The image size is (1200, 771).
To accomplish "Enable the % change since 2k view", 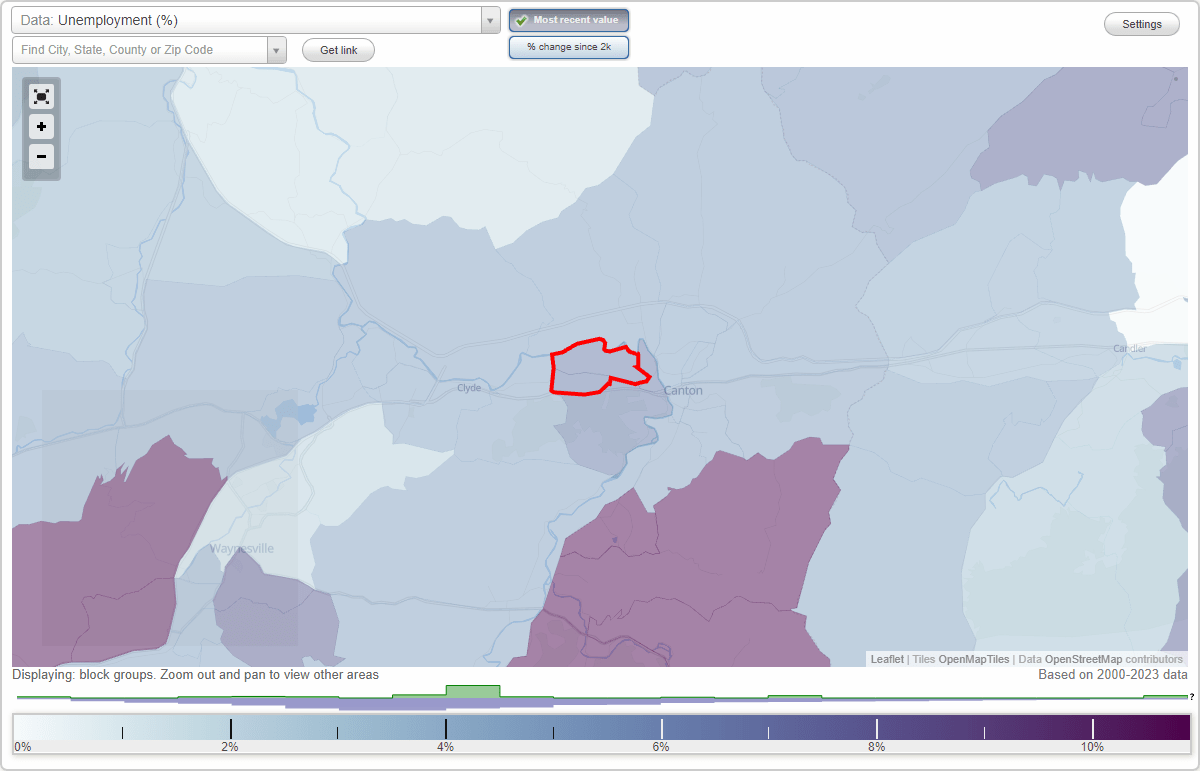I will (x=569, y=46).
